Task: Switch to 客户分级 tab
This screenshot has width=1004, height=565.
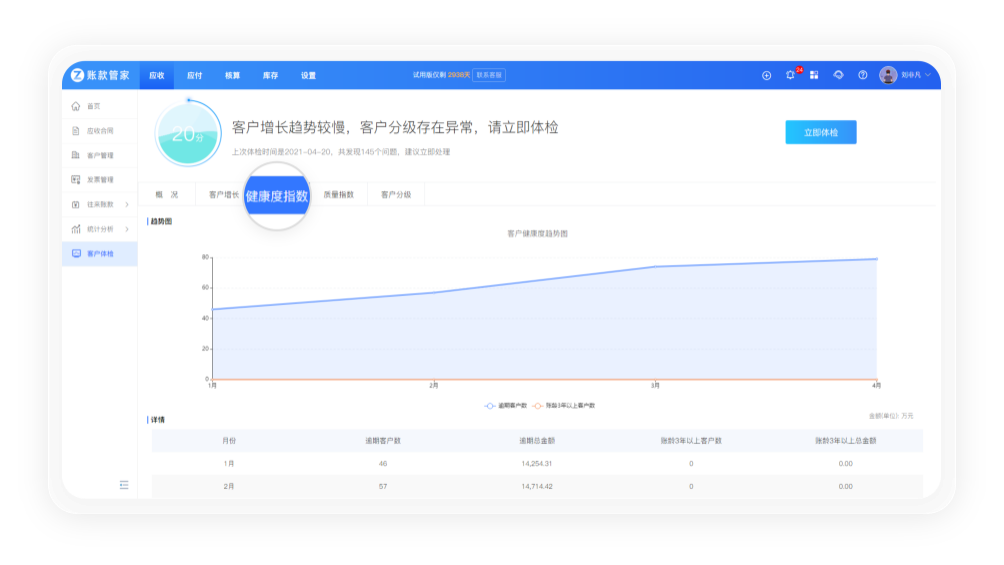Action: point(396,195)
